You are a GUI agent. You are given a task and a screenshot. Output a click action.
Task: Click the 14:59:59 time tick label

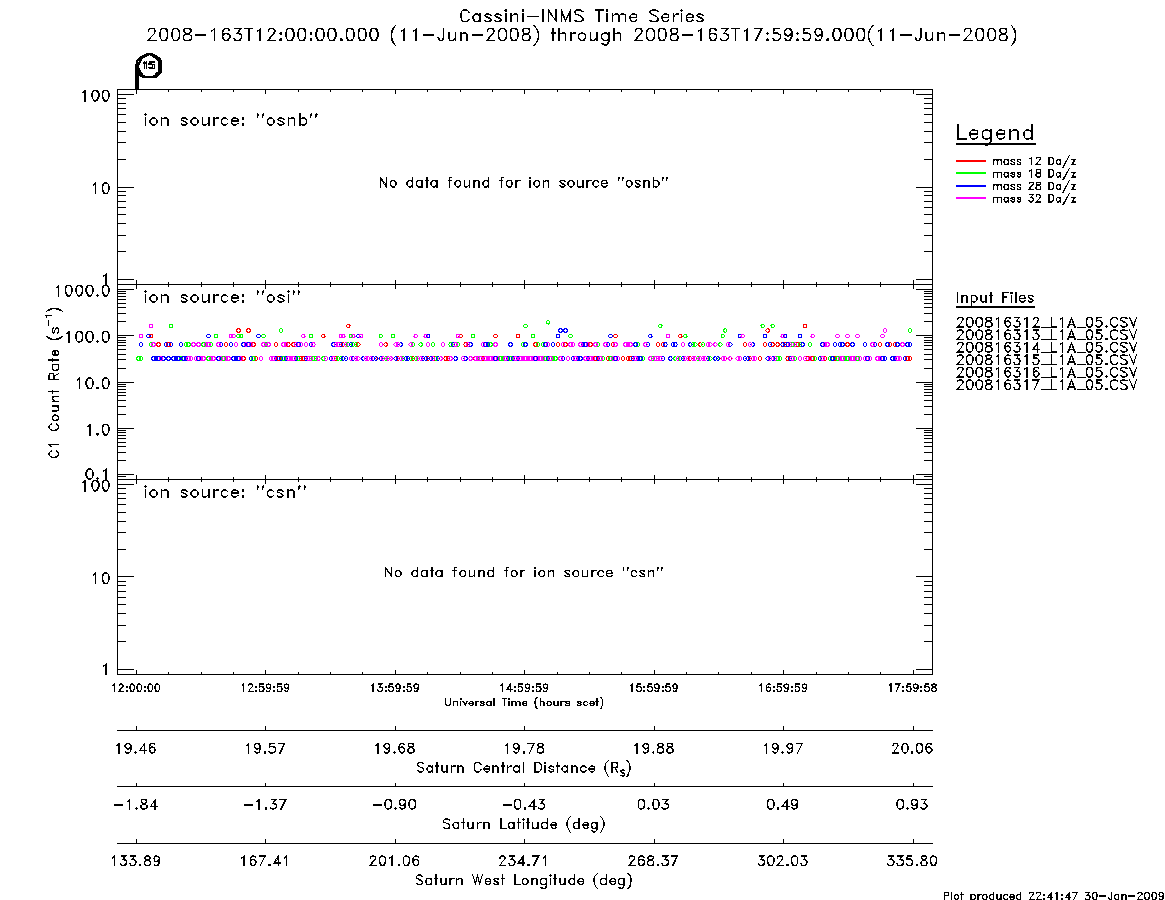524,688
